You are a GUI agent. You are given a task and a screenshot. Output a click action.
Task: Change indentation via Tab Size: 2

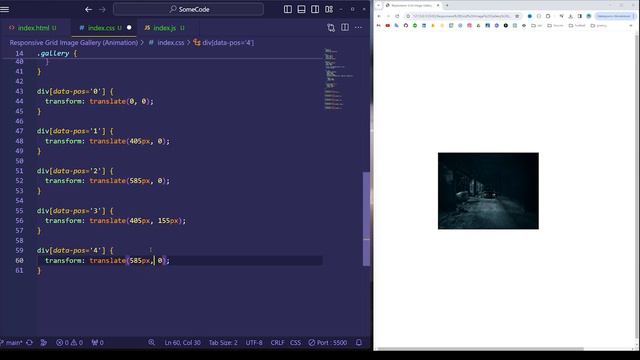coord(223,342)
